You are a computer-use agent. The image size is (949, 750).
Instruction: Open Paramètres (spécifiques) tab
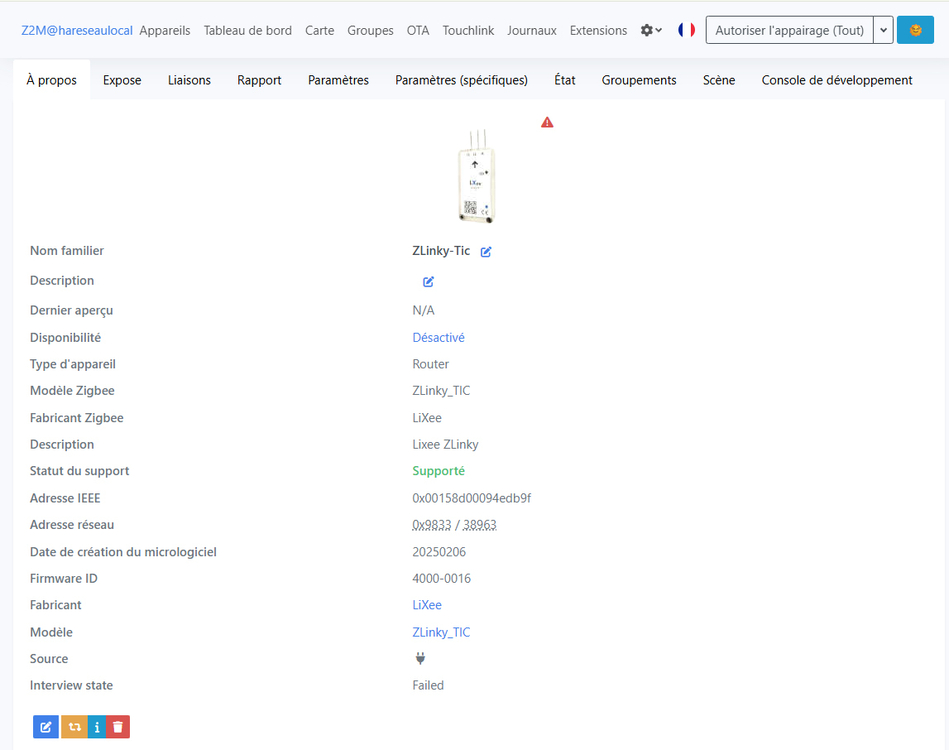coord(461,80)
